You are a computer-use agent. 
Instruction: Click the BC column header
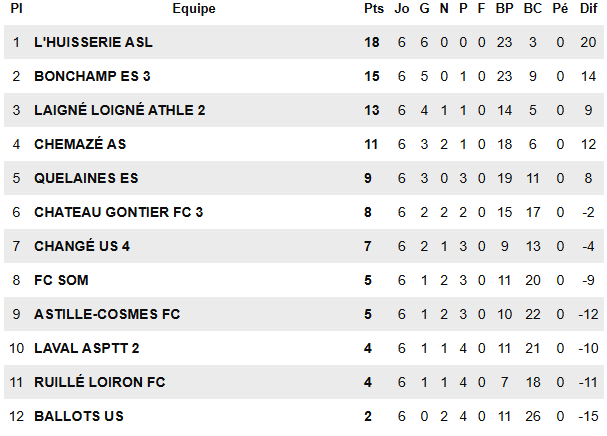(532, 9)
